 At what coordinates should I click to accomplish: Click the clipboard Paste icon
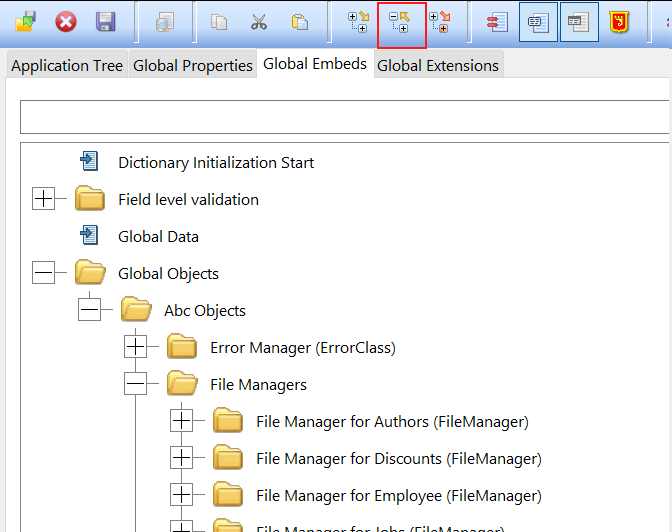coord(299,22)
